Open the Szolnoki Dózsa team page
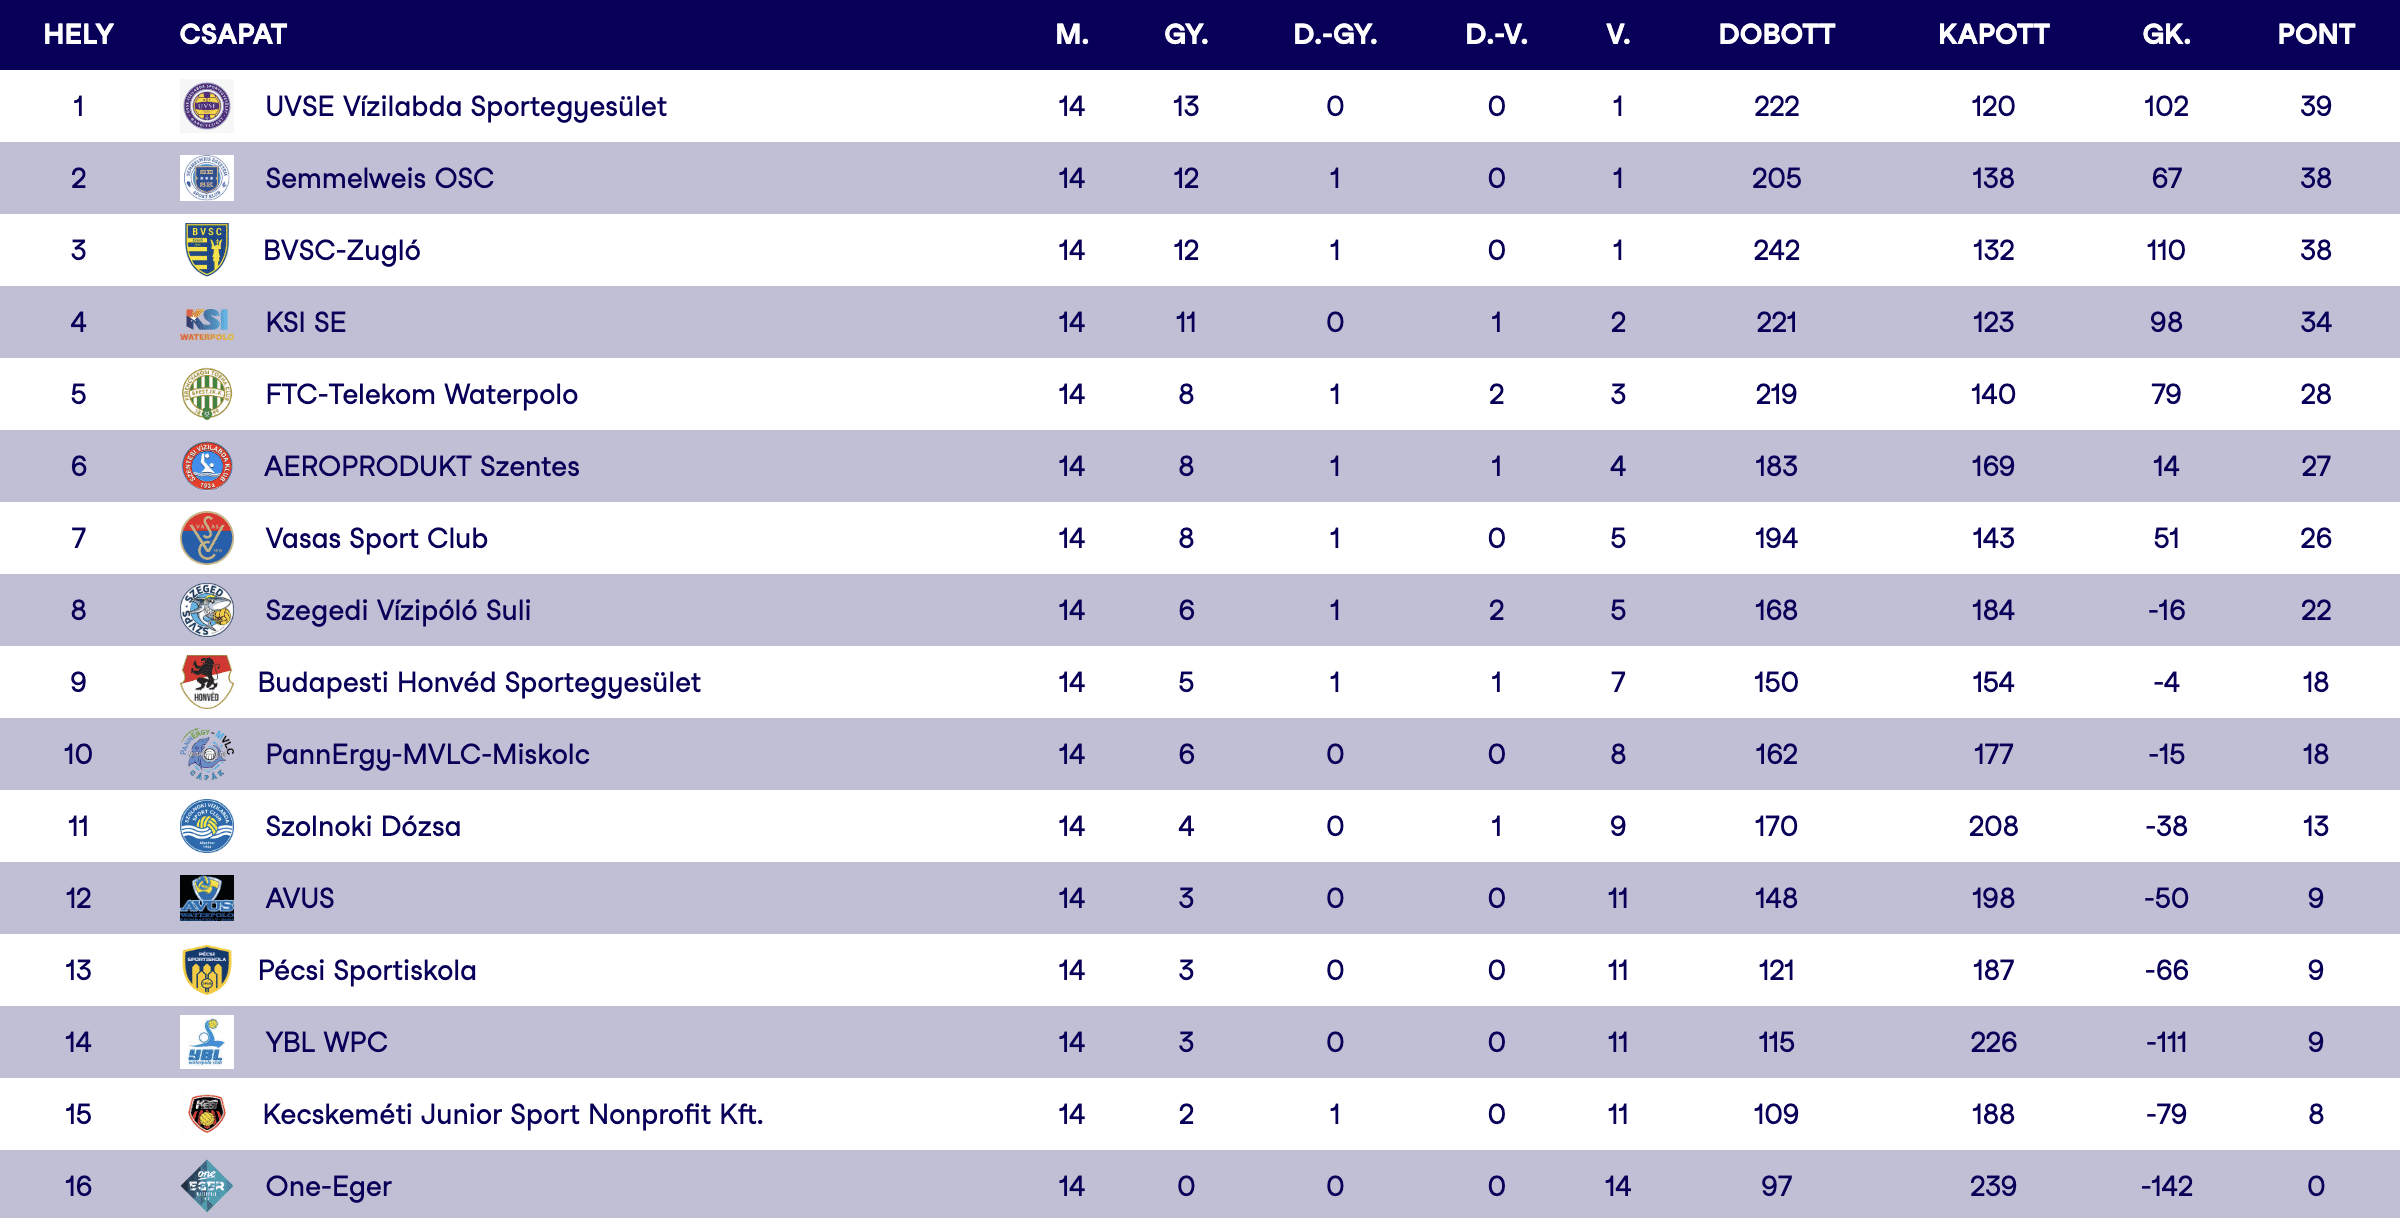Screen dimensions: 2400x1218 (363, 826)
